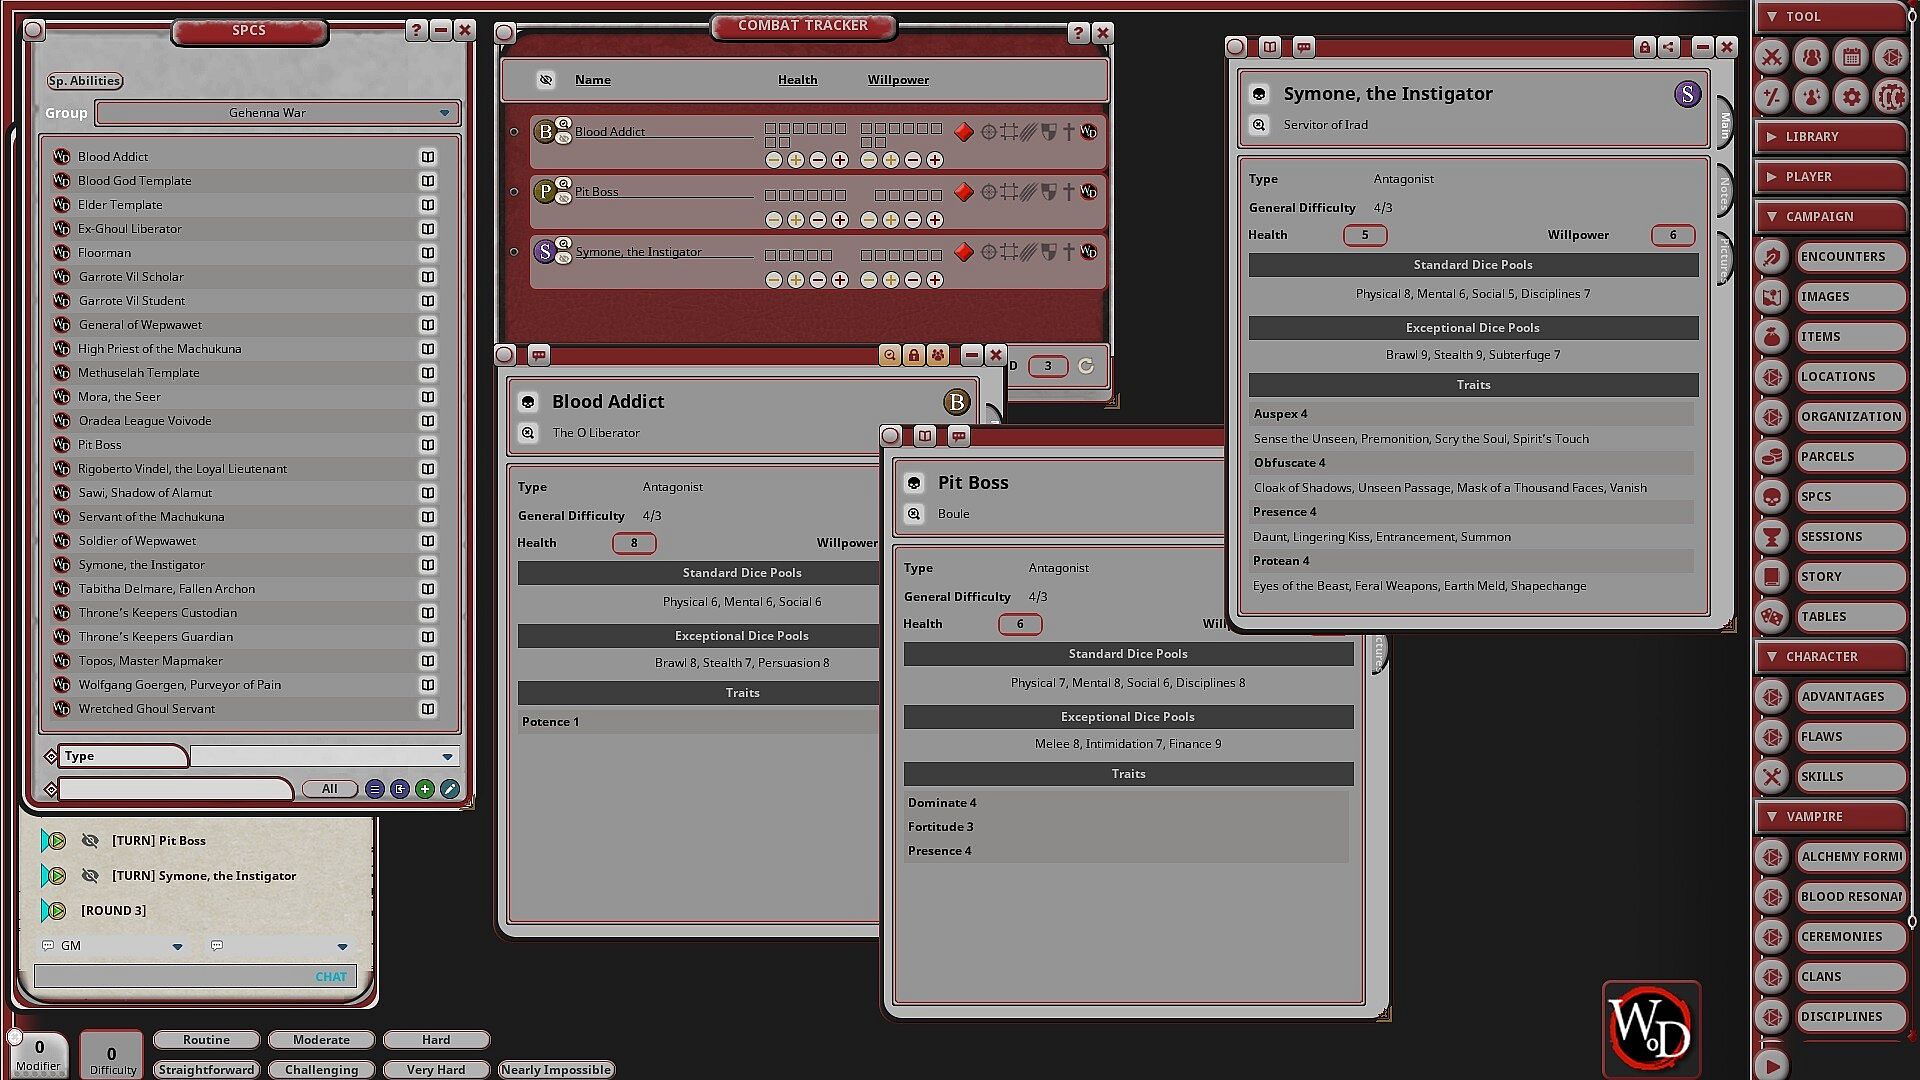Click Symone's first empty health box

pos(770,256)
